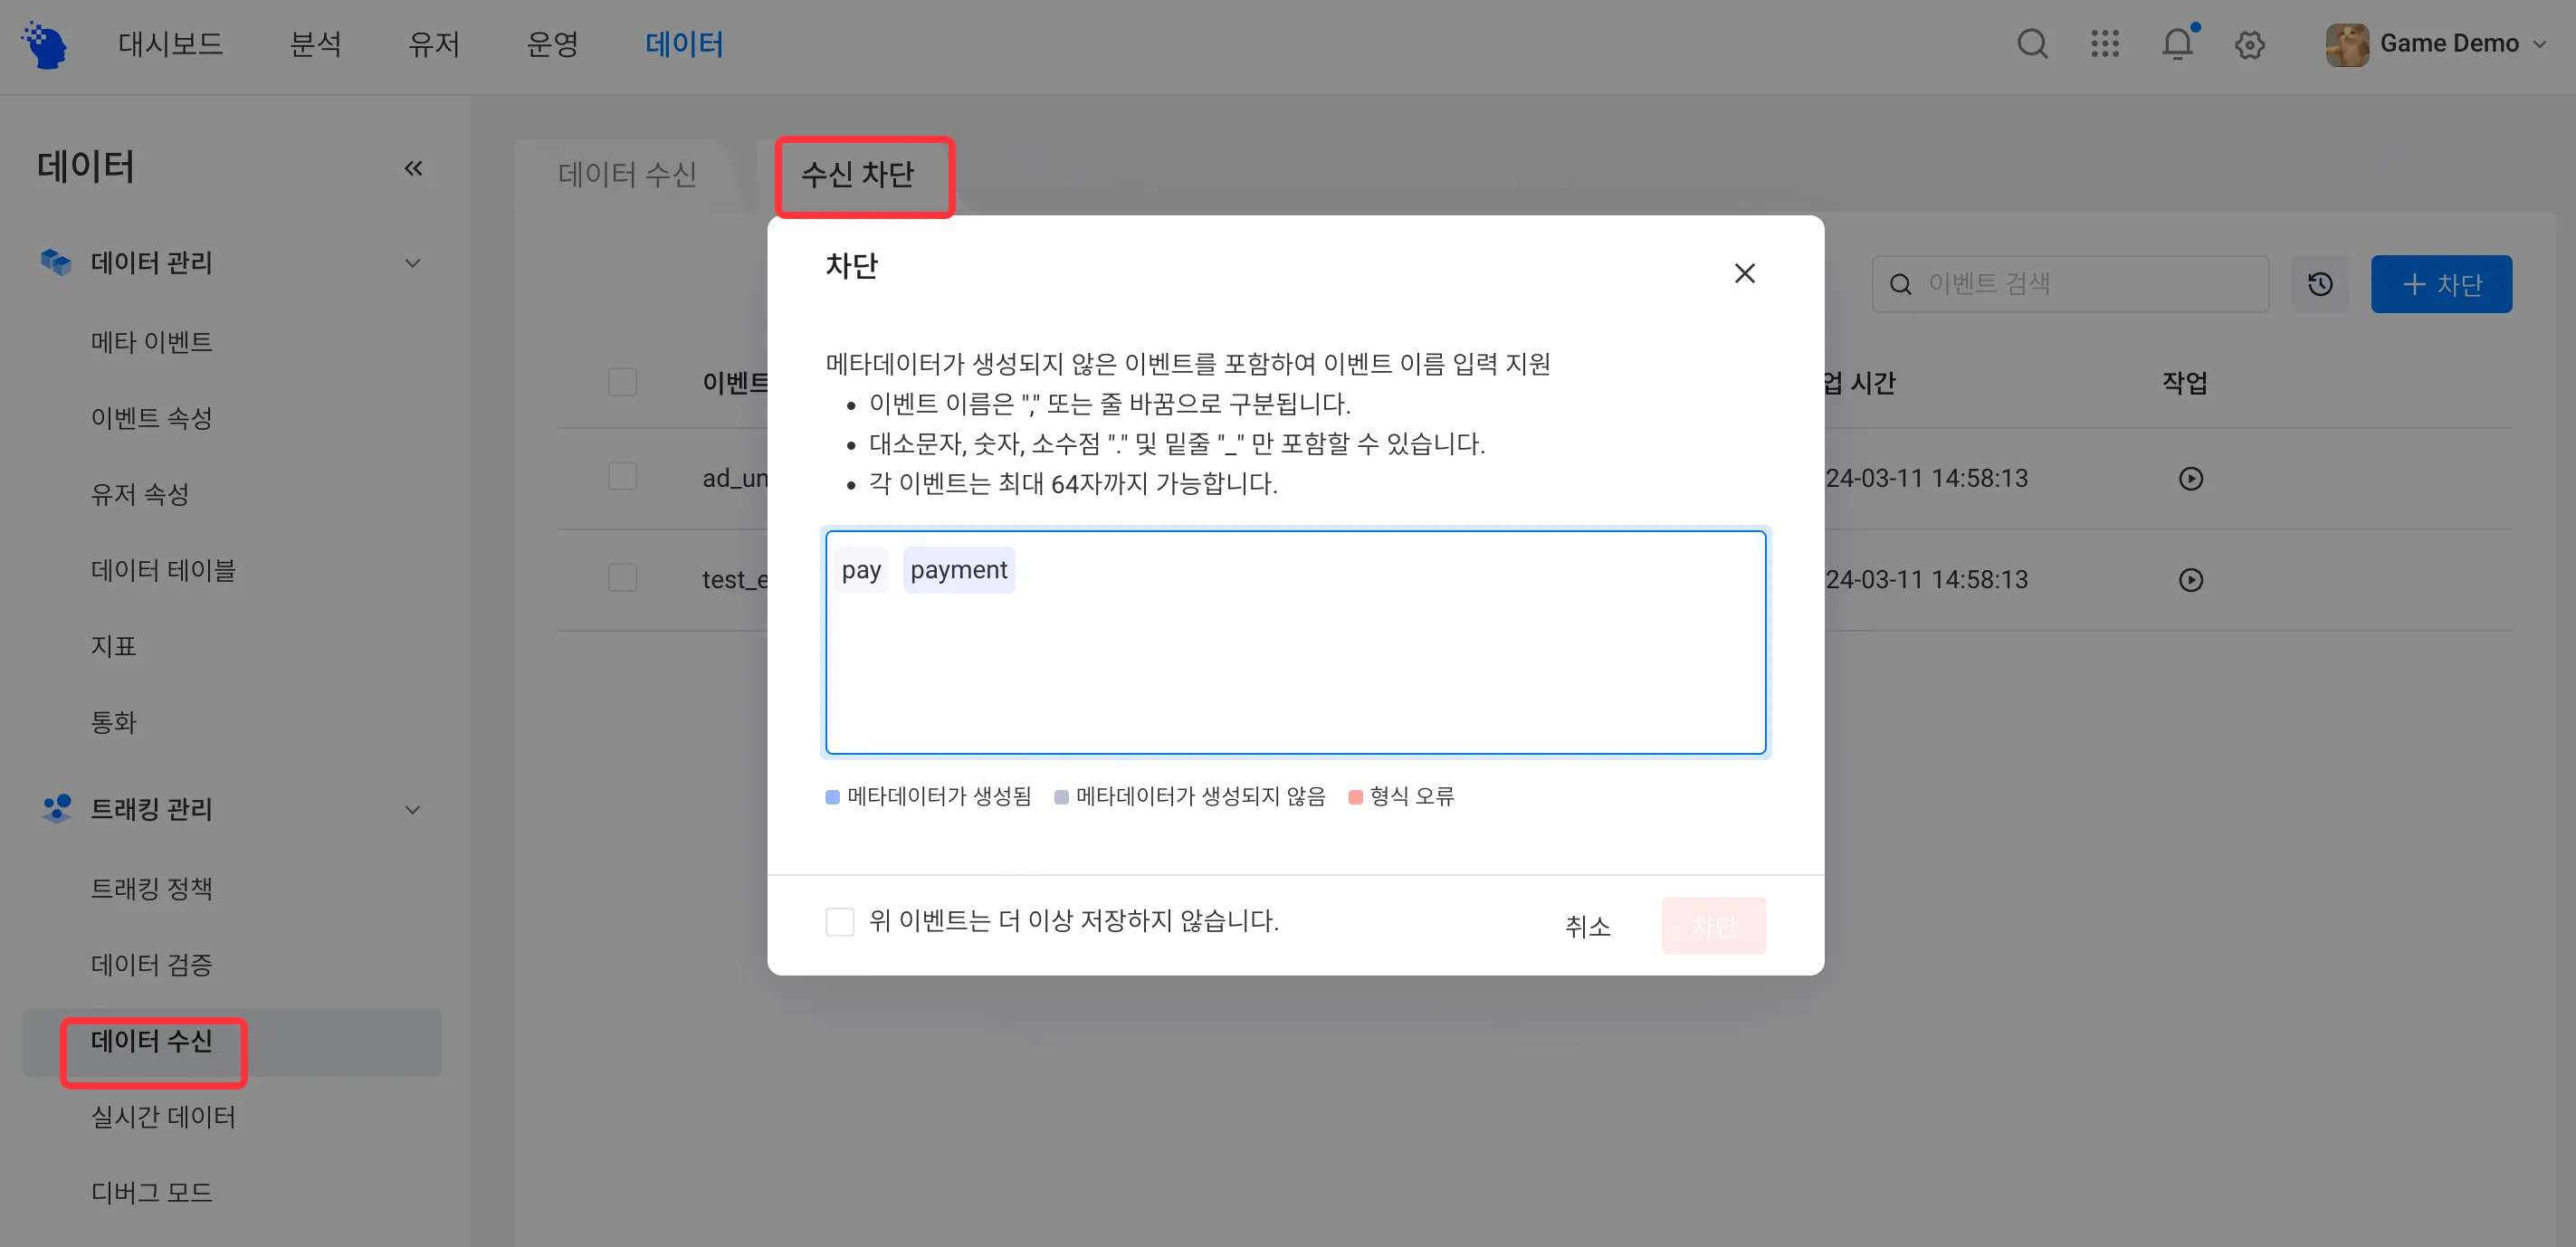Viewport: 2576px width, 1247px height.
Task: Collapse the 데이터 관리 section
Action: click(x=412, y=263)
